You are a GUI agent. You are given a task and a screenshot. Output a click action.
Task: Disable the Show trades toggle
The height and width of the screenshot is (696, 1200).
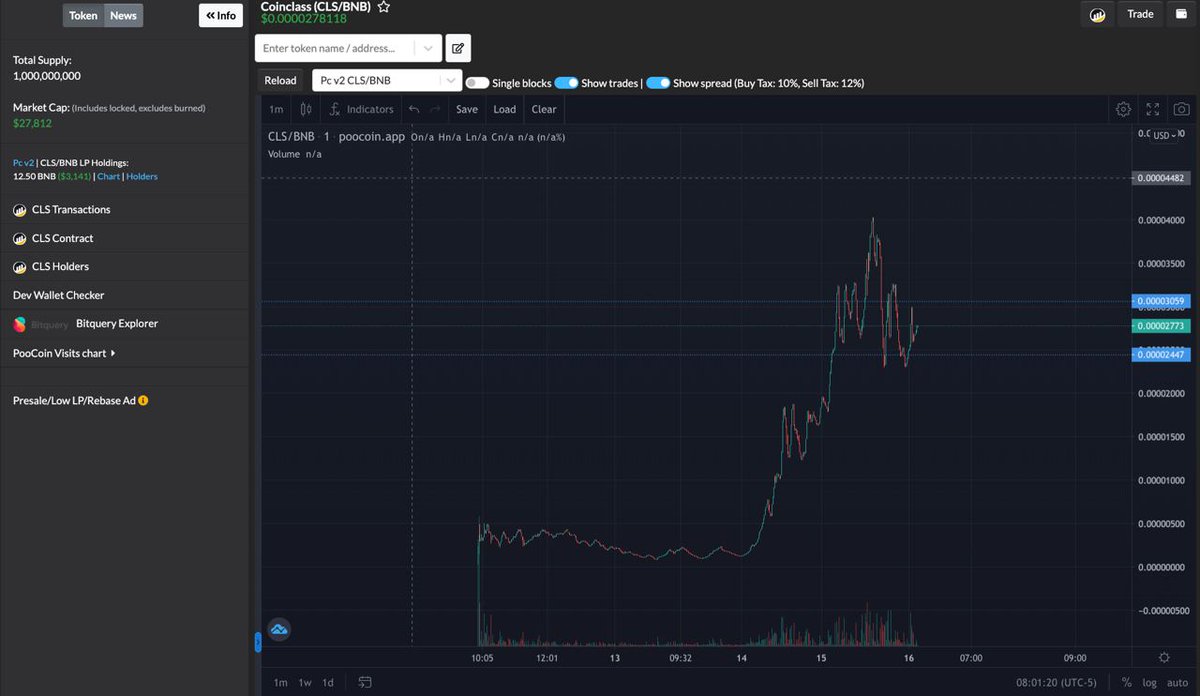coord(568,81)
